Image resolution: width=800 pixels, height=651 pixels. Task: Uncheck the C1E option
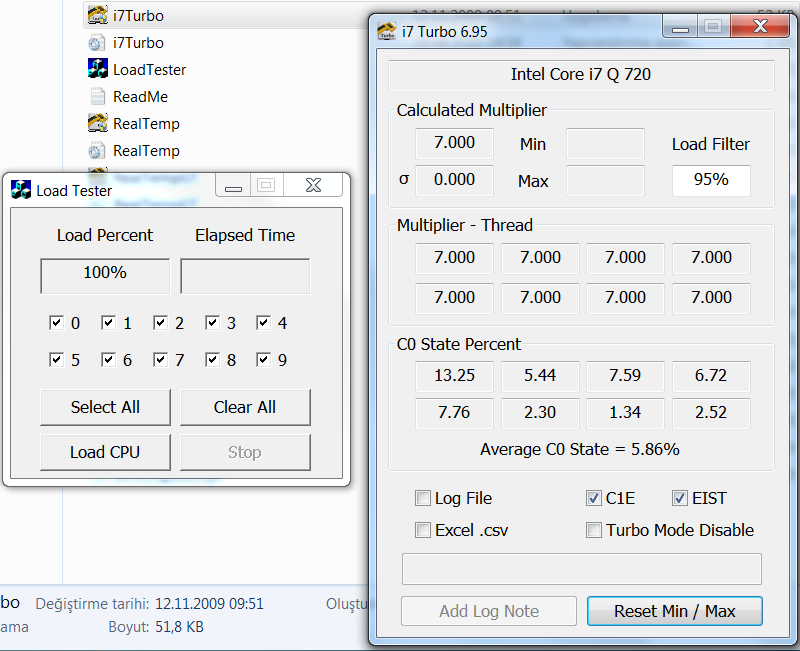593,498
